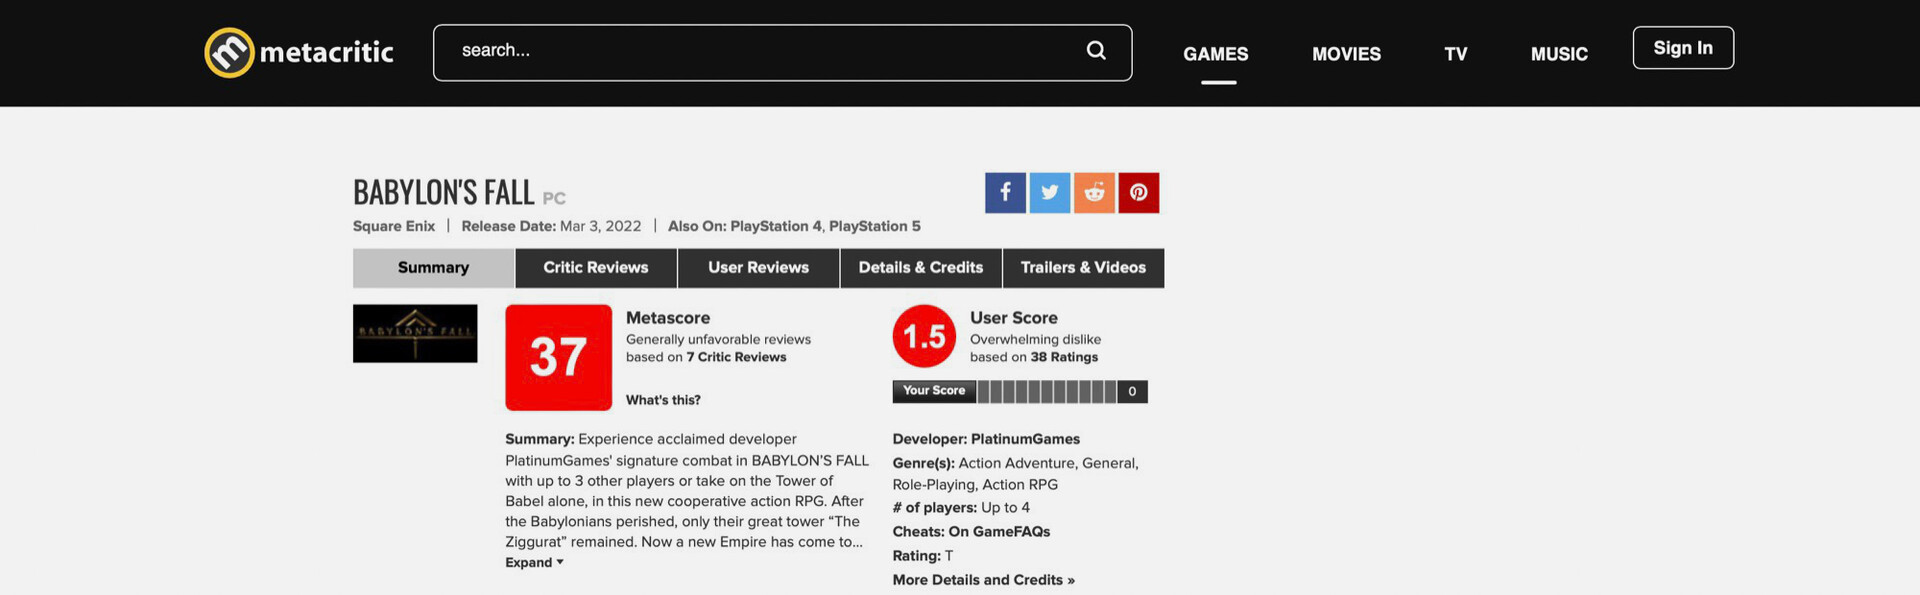1920x595 pixels.
Task: Click the Rating: T text
Action: pos(923,556)
